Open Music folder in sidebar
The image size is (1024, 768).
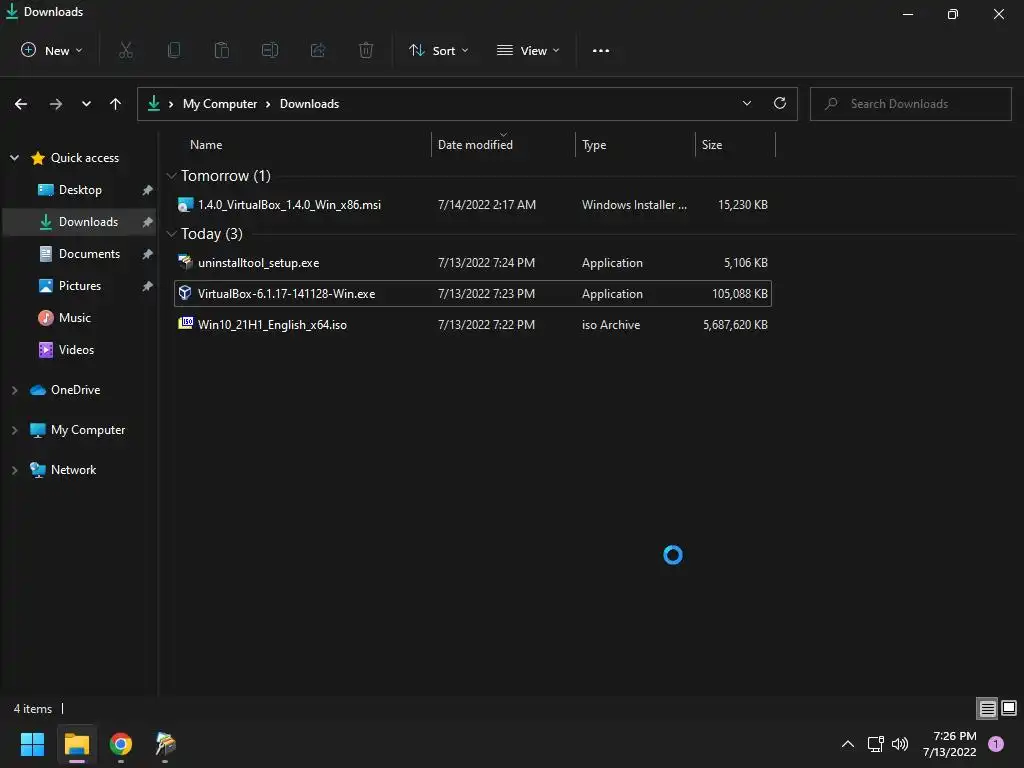coord(75,318)
